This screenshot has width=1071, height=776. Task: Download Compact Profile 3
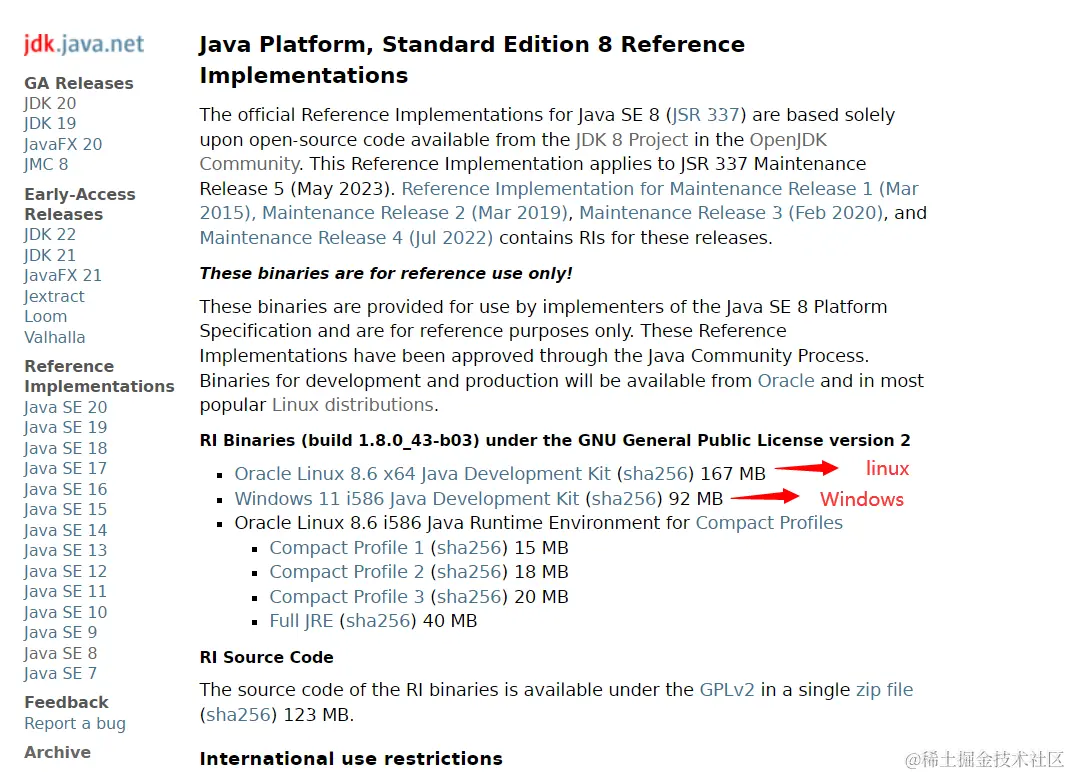tap(346, 596)
